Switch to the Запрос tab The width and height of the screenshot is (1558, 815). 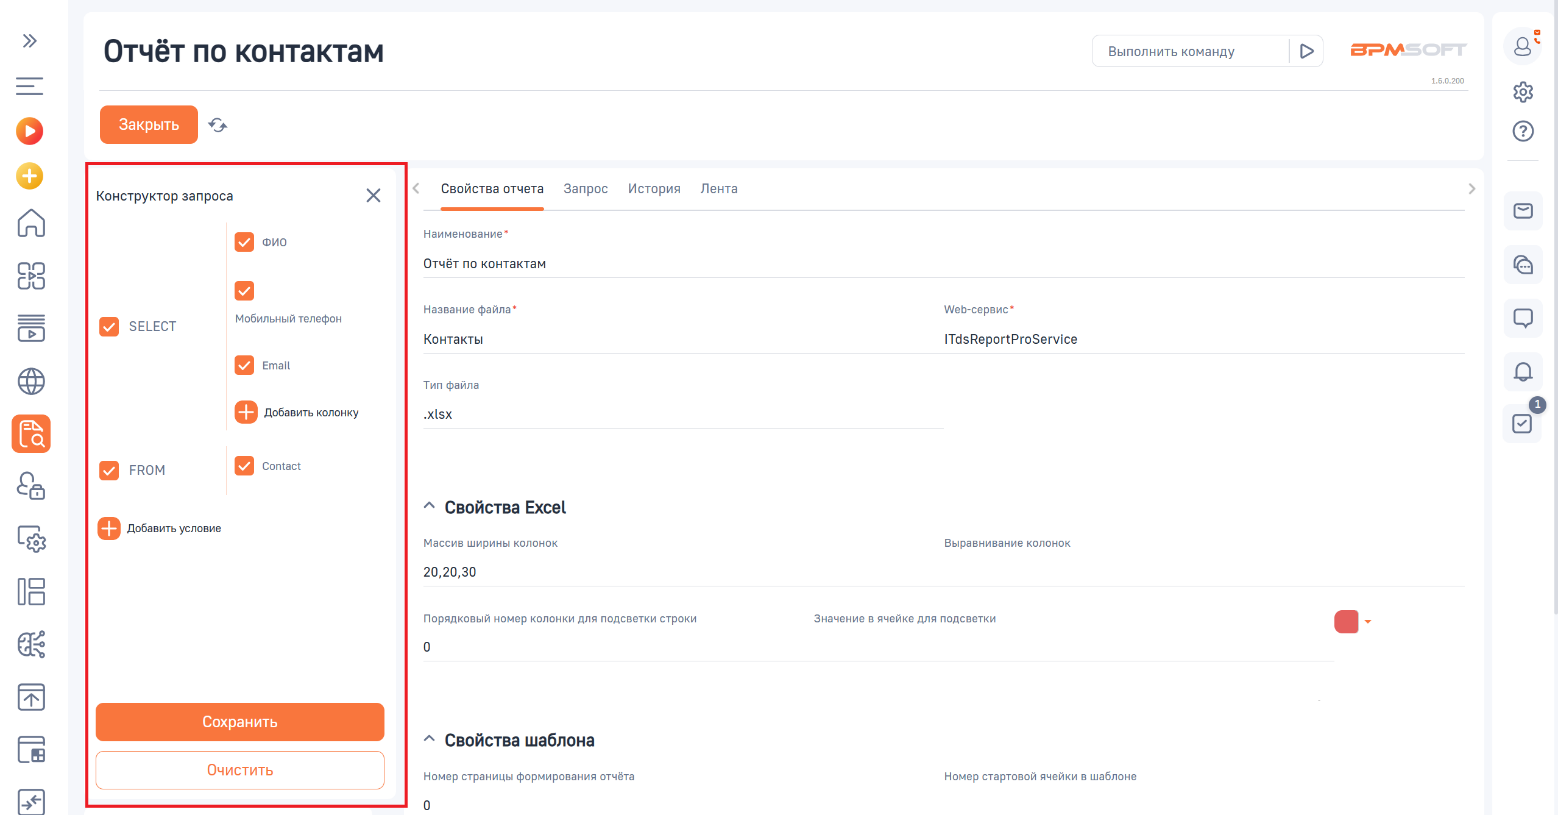pyautogui.click(x=585, y=189)
